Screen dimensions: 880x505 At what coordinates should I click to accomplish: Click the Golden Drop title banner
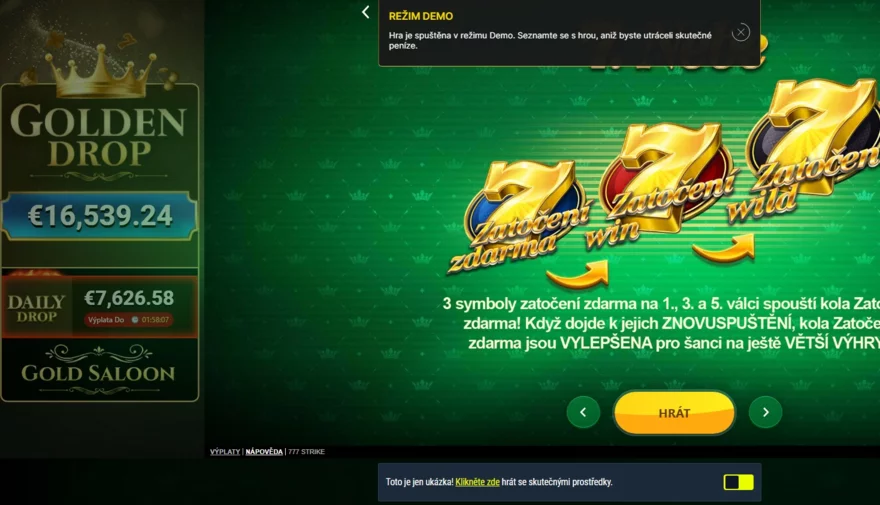click(x=98, y=136)
